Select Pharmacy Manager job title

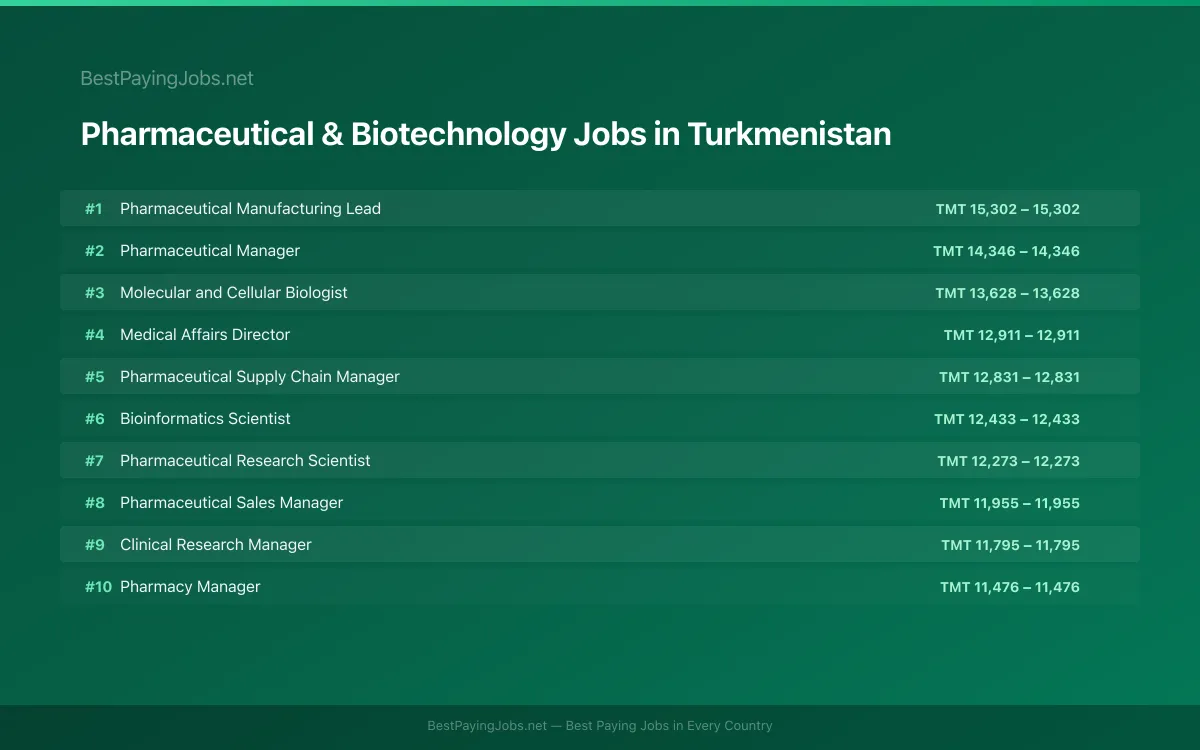(x=190, y=587)
